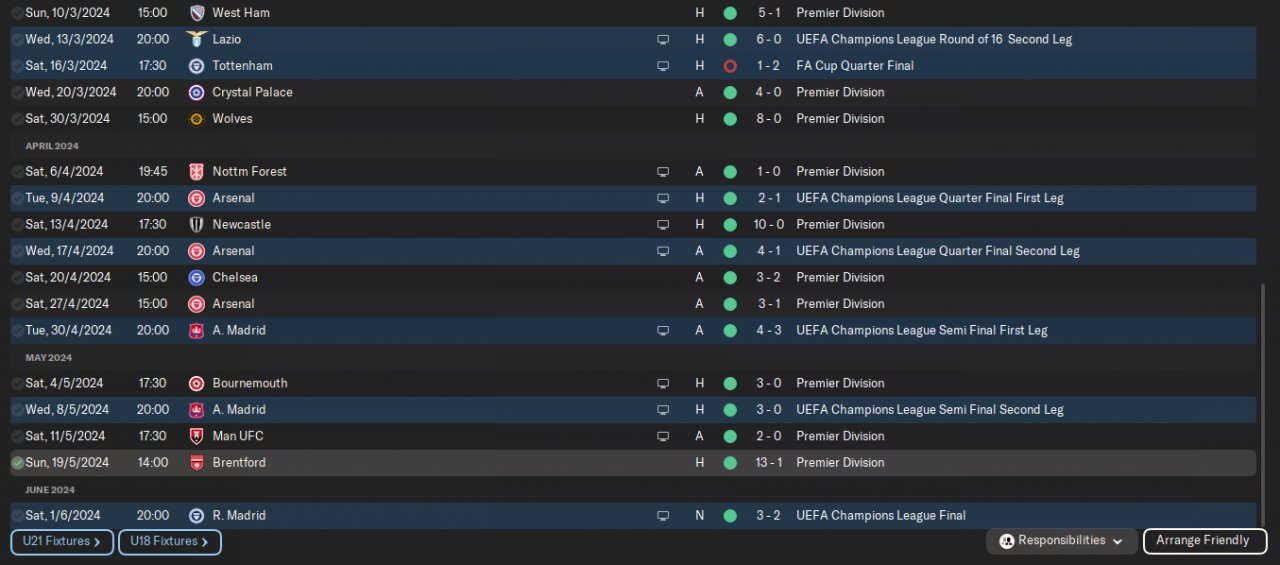1280x565 pixels.
Task: Open the 3 - 2 result against R. Madrid
Action: pyautogui.click(x=769, y=516)
